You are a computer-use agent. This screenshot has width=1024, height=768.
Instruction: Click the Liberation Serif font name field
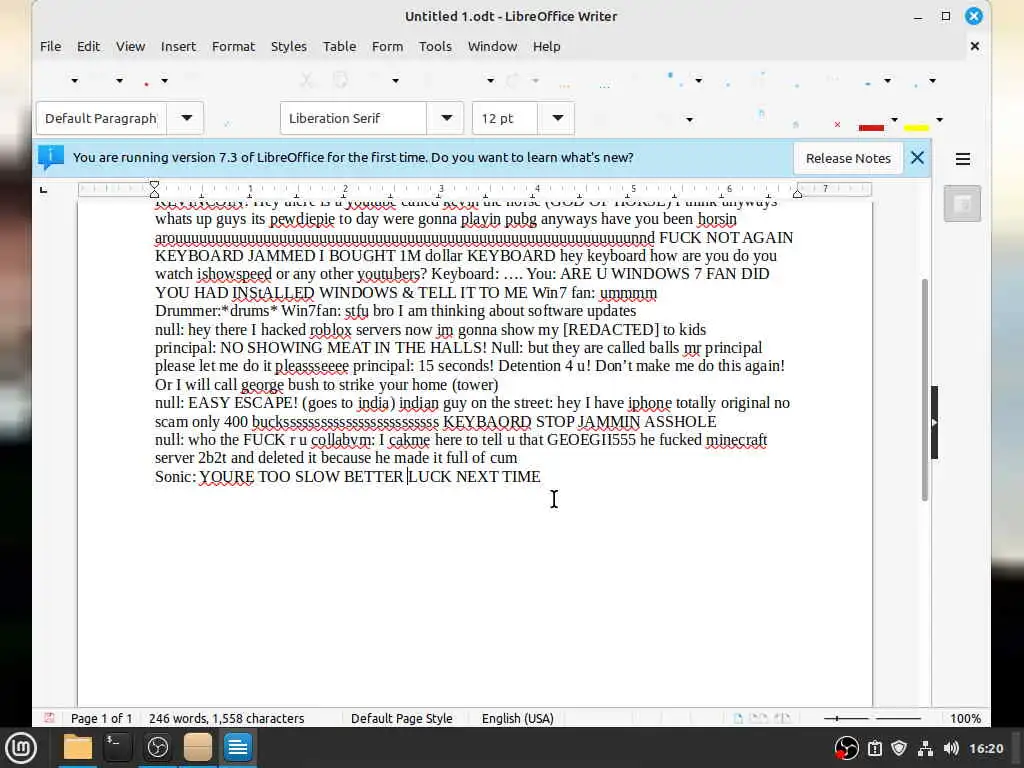click(x=354, y=118)
